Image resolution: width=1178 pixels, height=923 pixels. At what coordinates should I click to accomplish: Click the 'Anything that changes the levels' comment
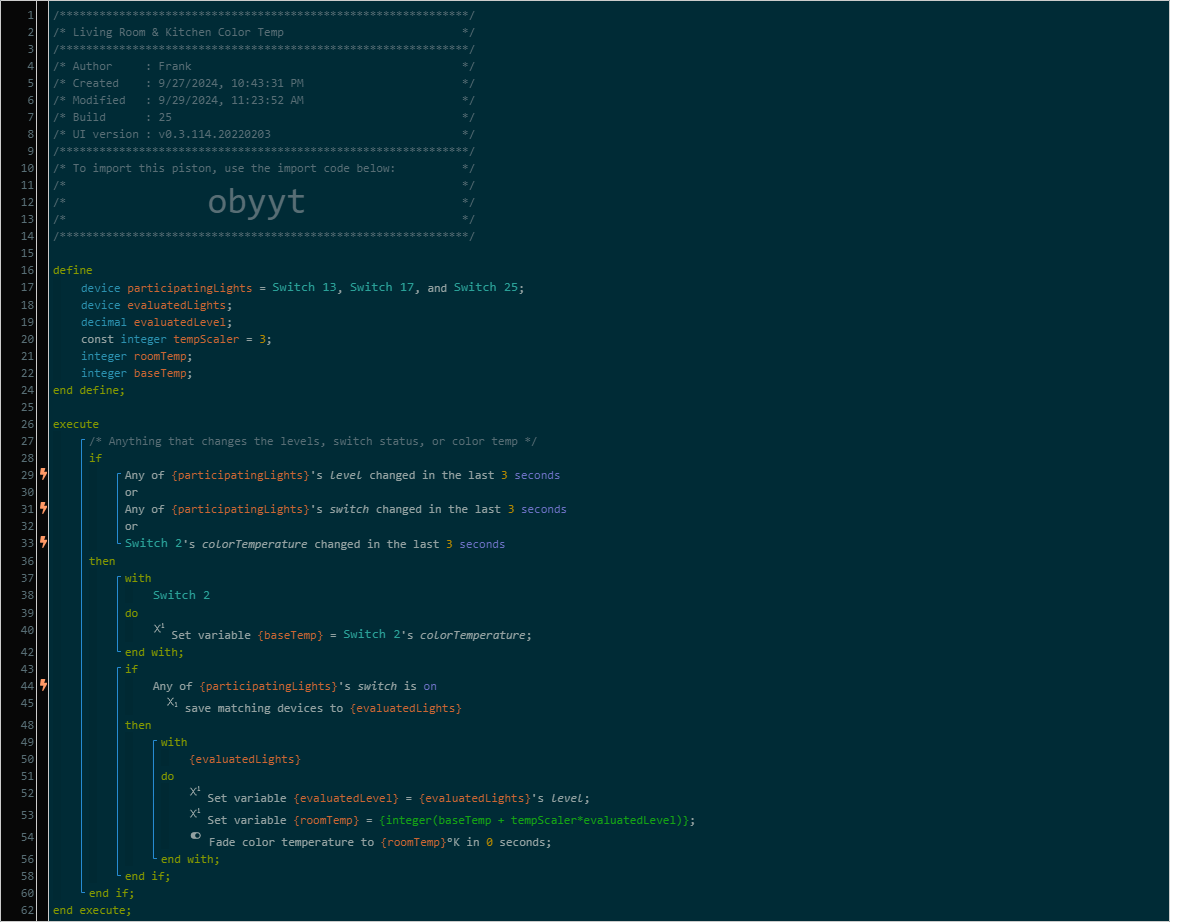(313, 442)
